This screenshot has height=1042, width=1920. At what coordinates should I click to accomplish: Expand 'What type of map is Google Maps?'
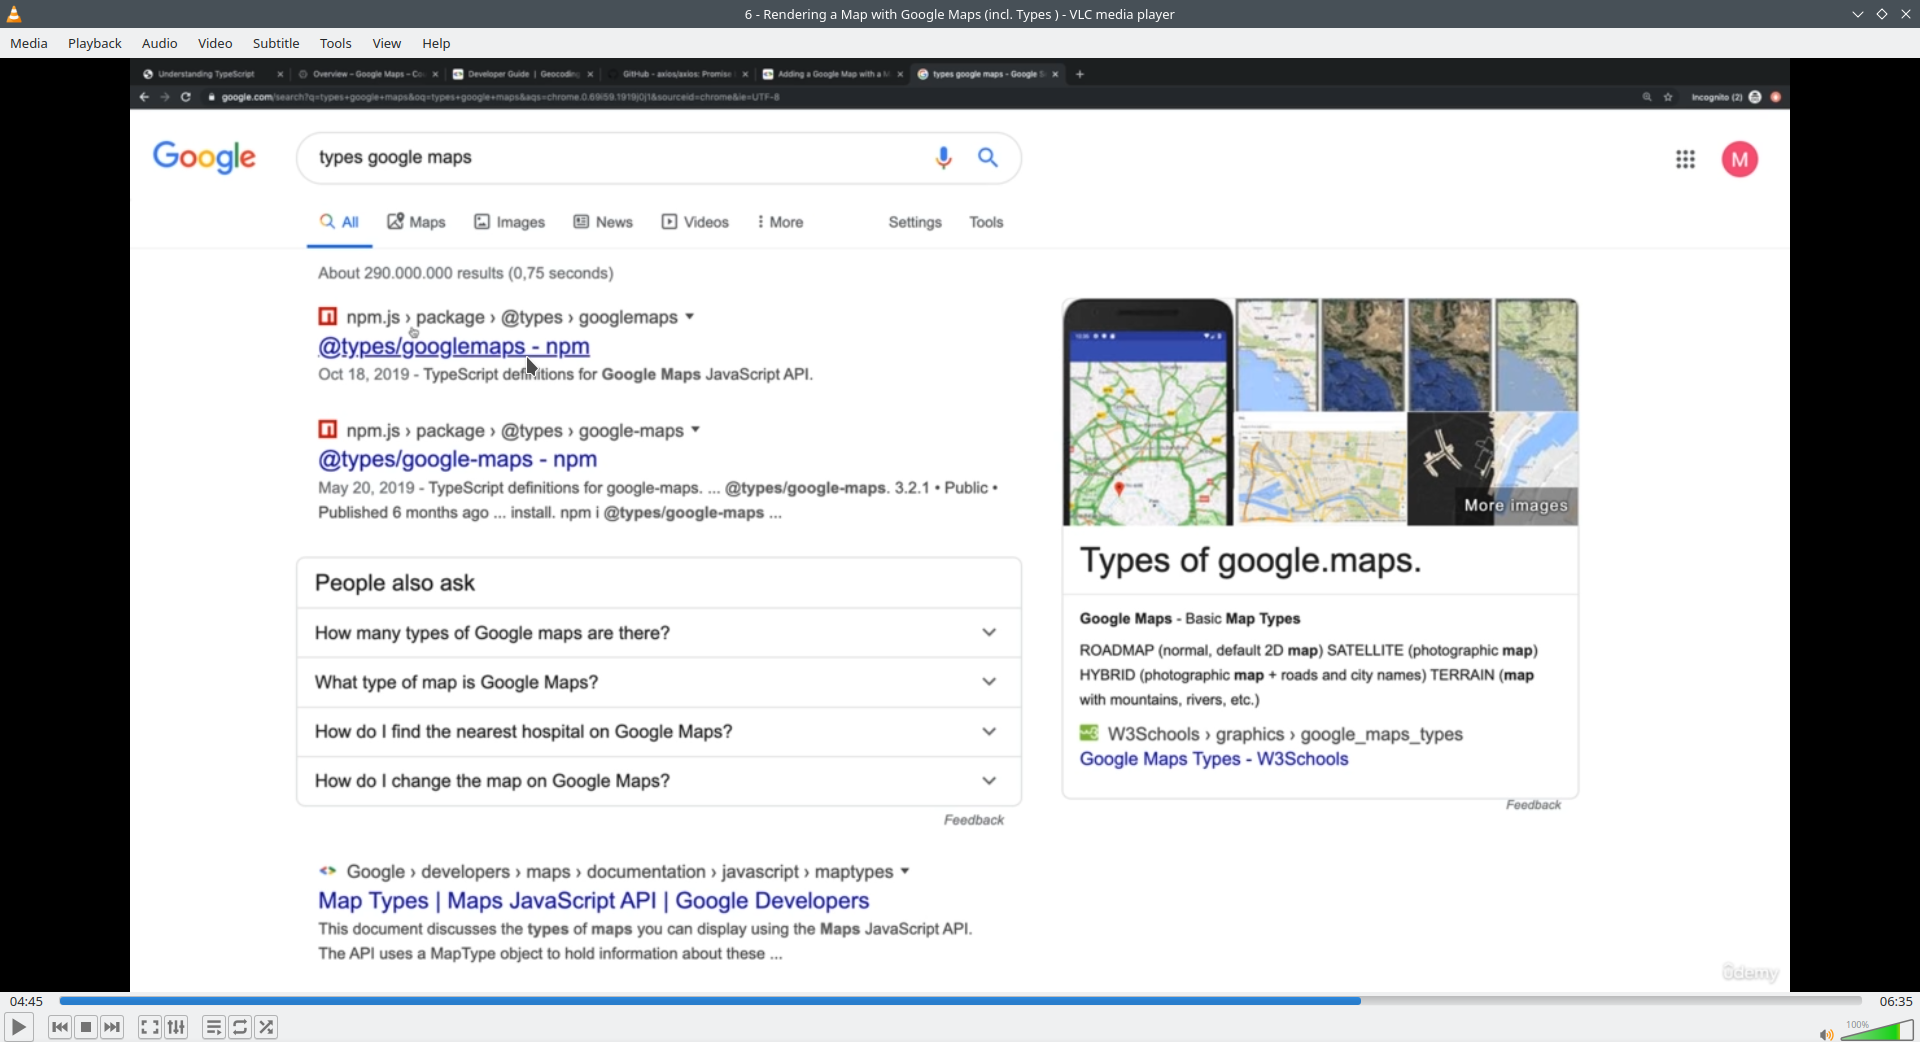point(659,682)
